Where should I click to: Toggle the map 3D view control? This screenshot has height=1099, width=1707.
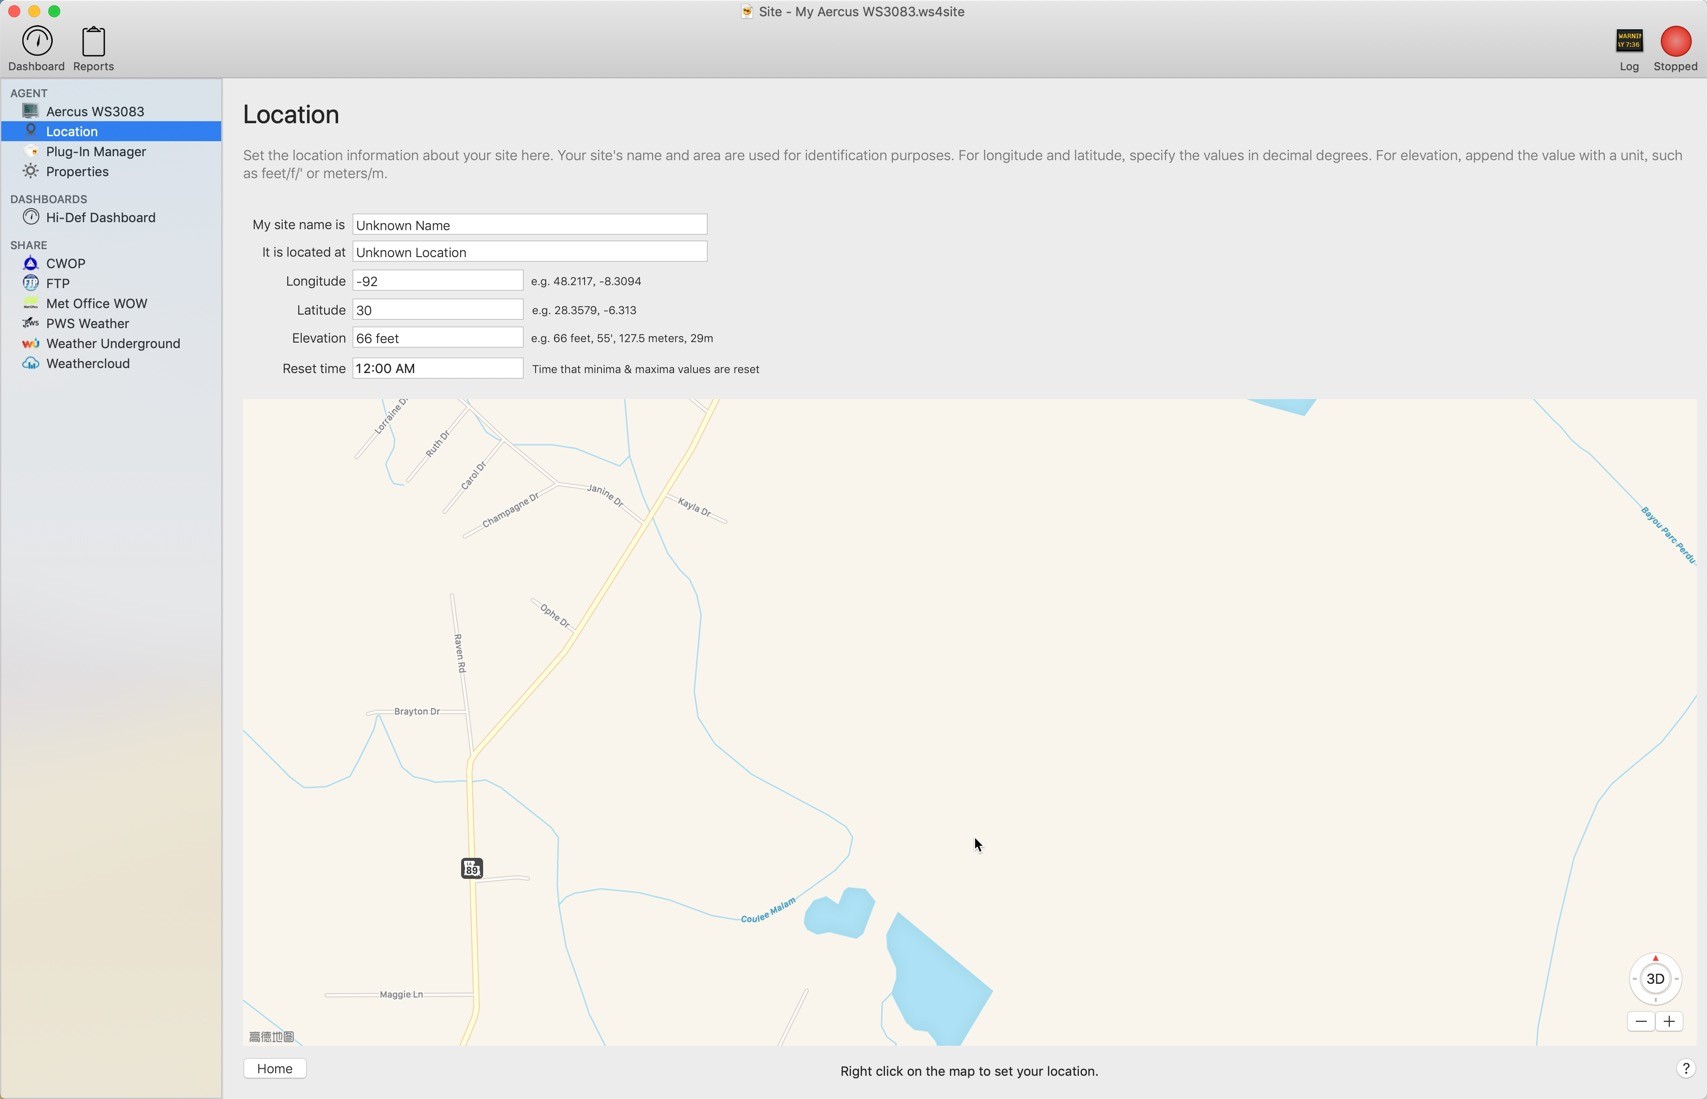1655,979
